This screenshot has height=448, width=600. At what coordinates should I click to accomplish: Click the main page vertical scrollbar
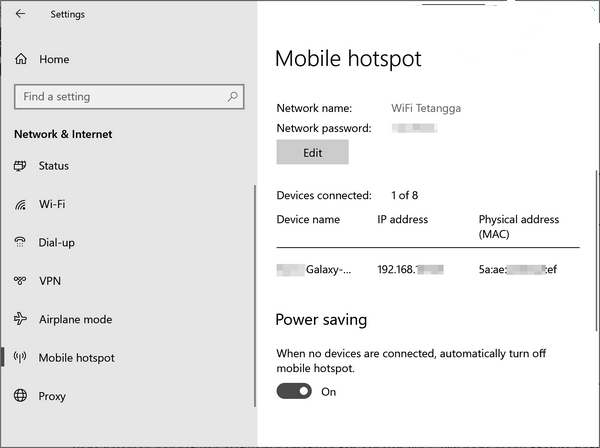pyautogui.click(x=597, y=251)
